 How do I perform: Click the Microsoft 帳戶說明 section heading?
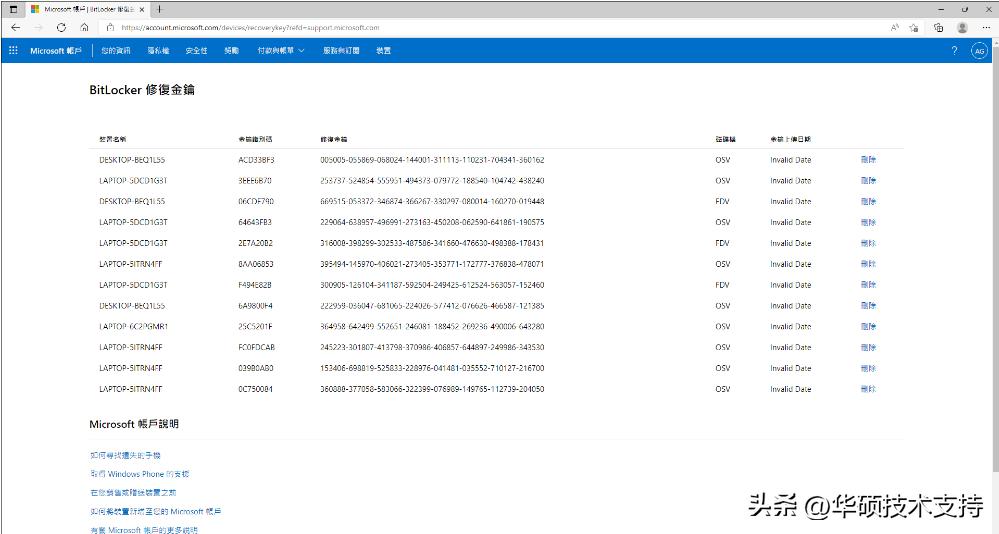pyautogui.click(x=134, y=424)
